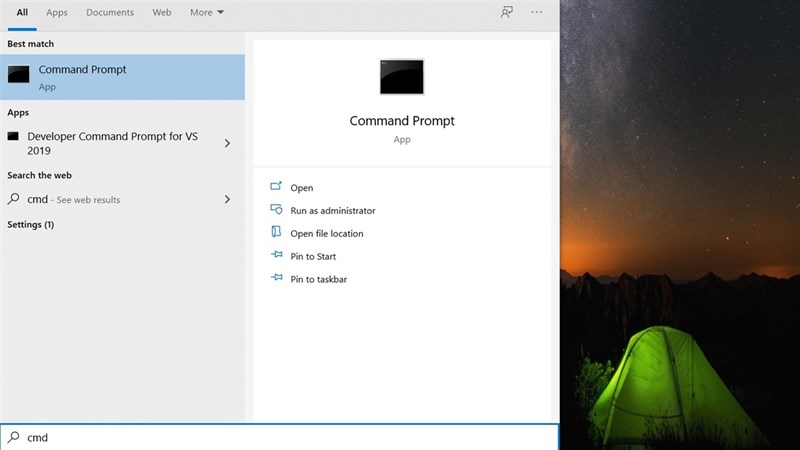800x450 pixels.
Task: Select the Web tab
Action: tap(161, 12)
